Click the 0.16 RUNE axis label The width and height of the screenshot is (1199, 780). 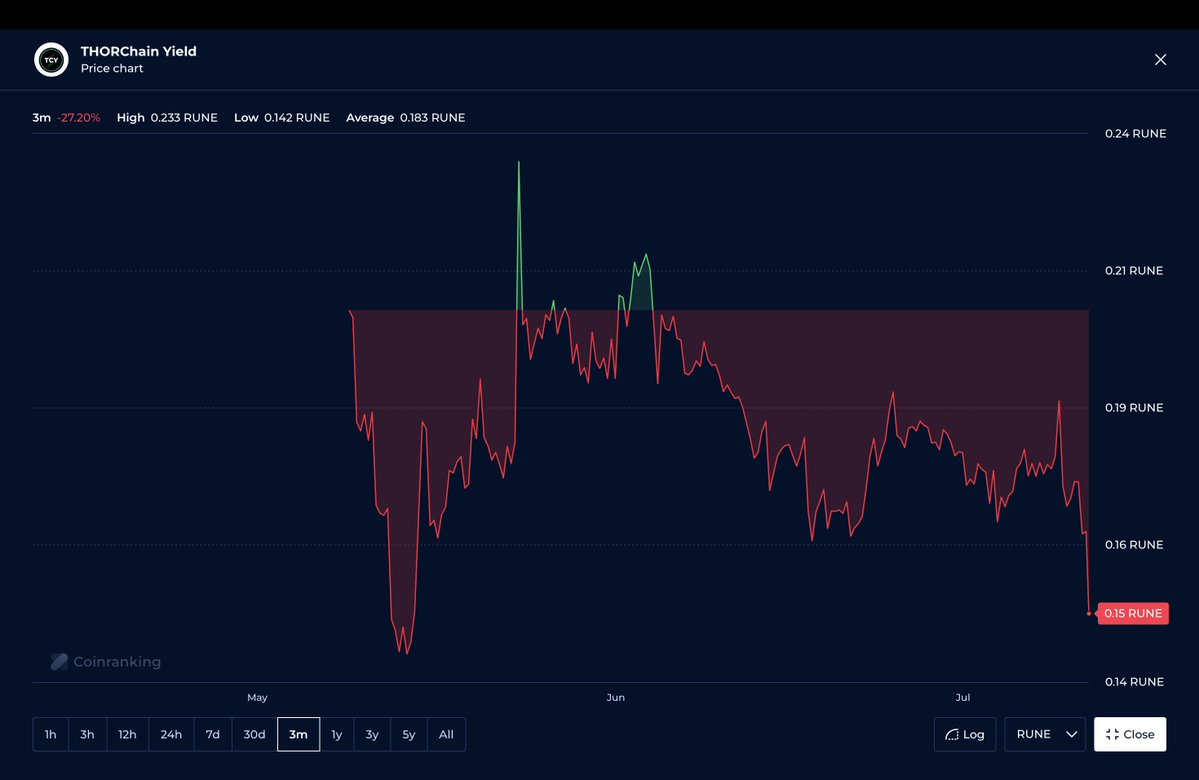1134,544
